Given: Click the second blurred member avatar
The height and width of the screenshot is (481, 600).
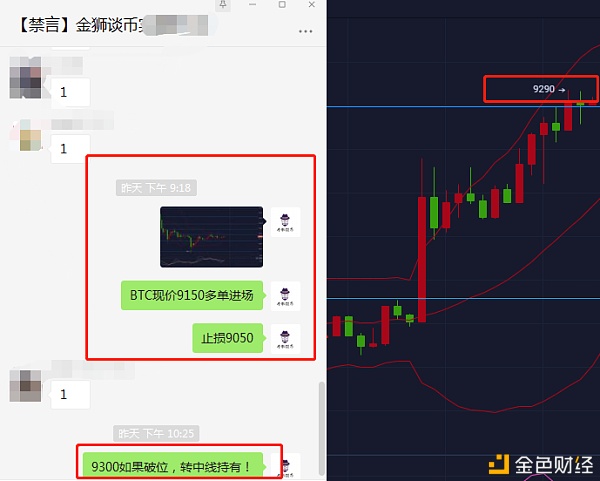Looking at the screenshot, I should [x=31, y=140].
